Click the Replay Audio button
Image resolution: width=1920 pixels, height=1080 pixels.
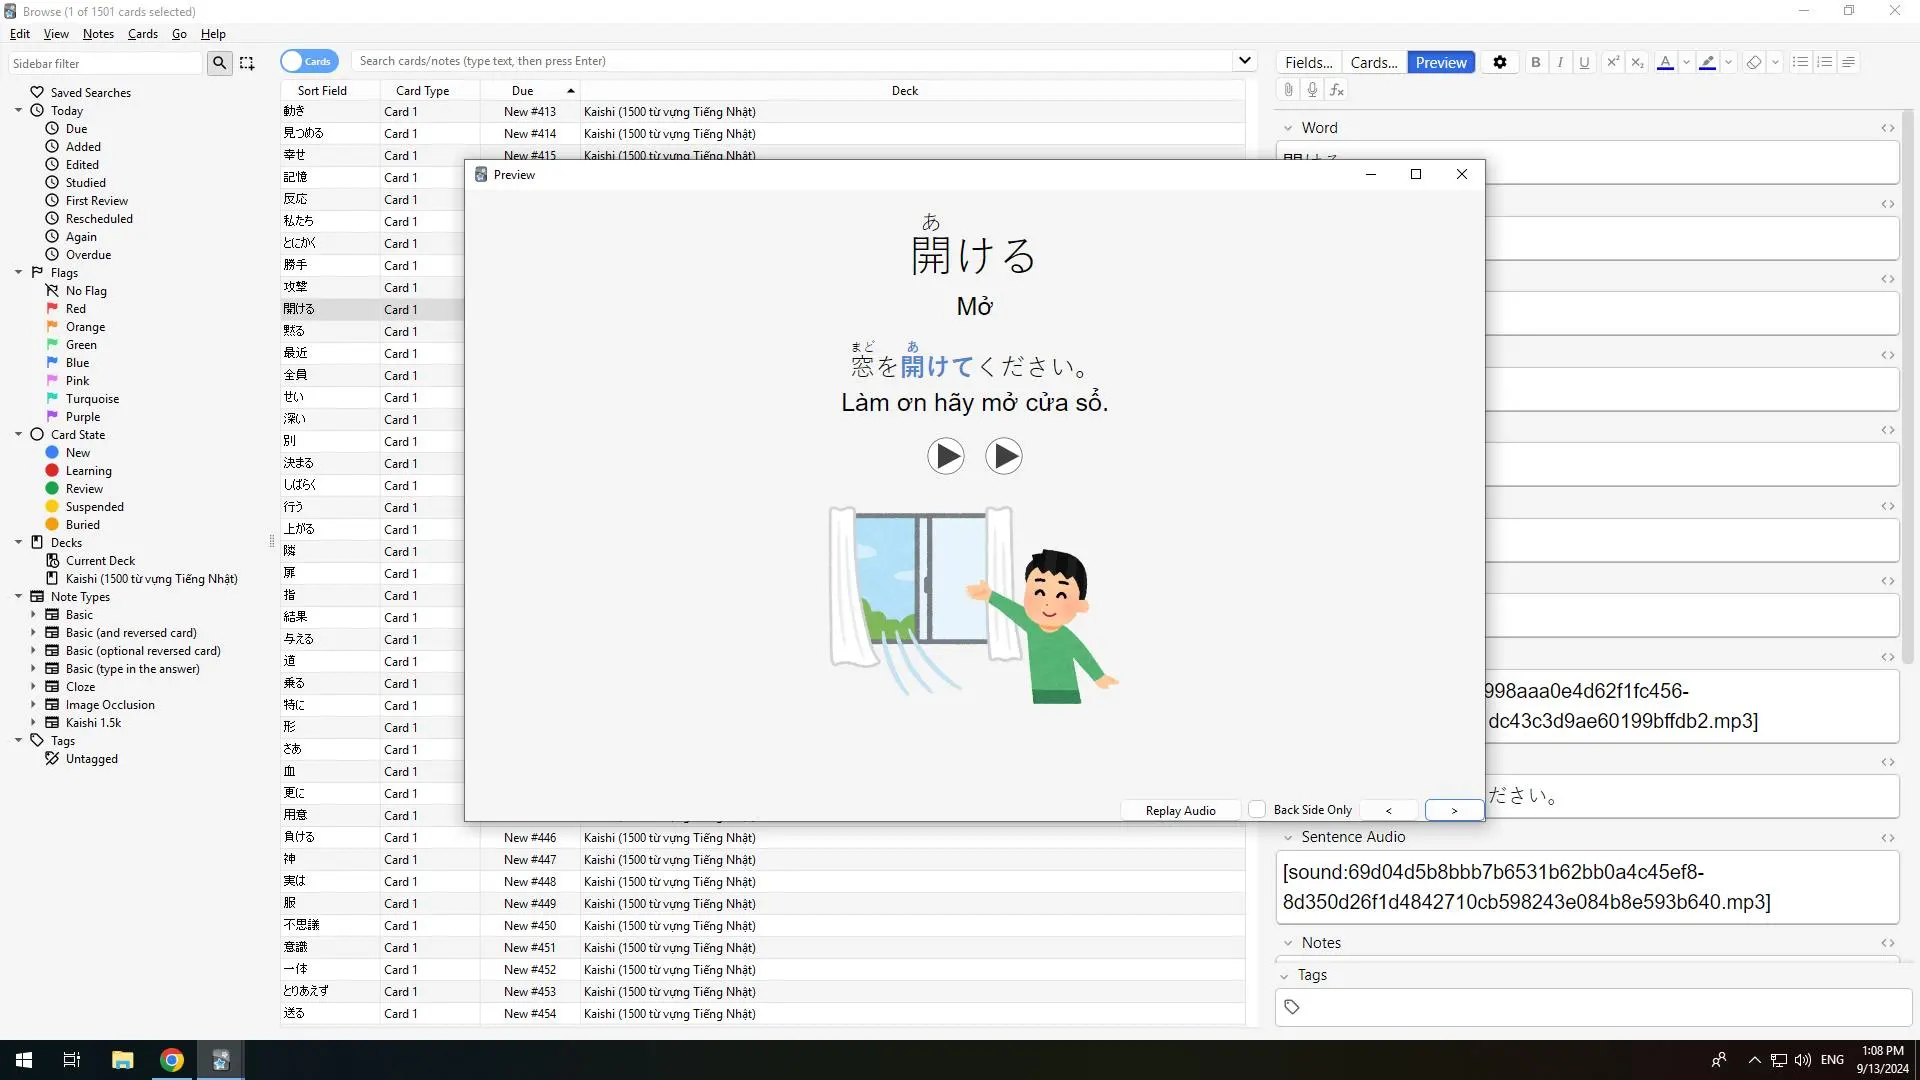[x=1180, y=810]
